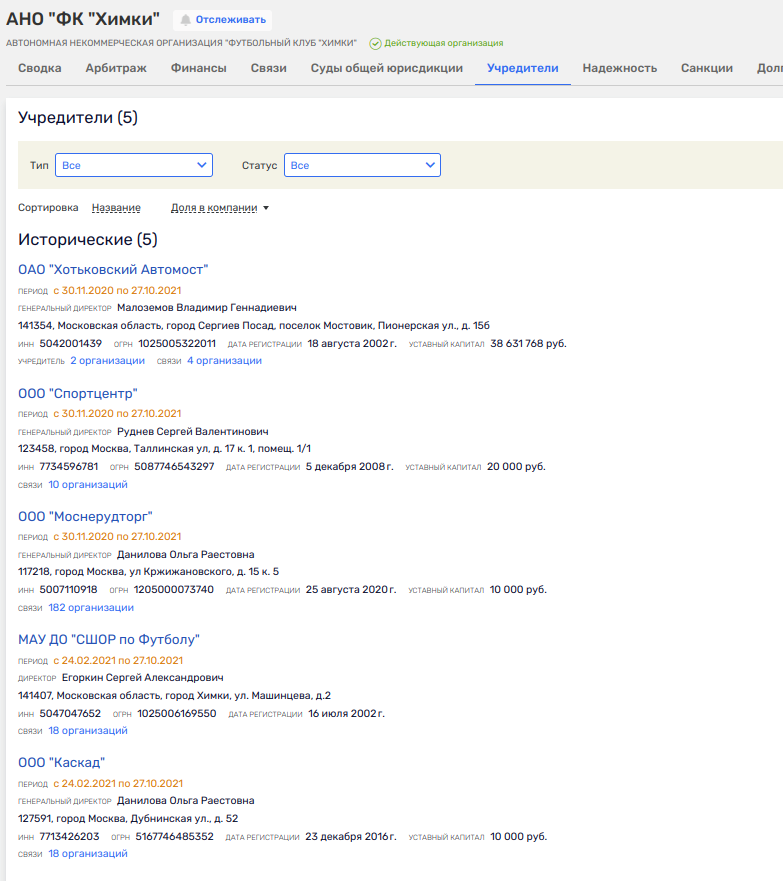Click director name Малоземов Владимир Геннадиевич
The image size is (783, 881).
click(x=207, y=308)
